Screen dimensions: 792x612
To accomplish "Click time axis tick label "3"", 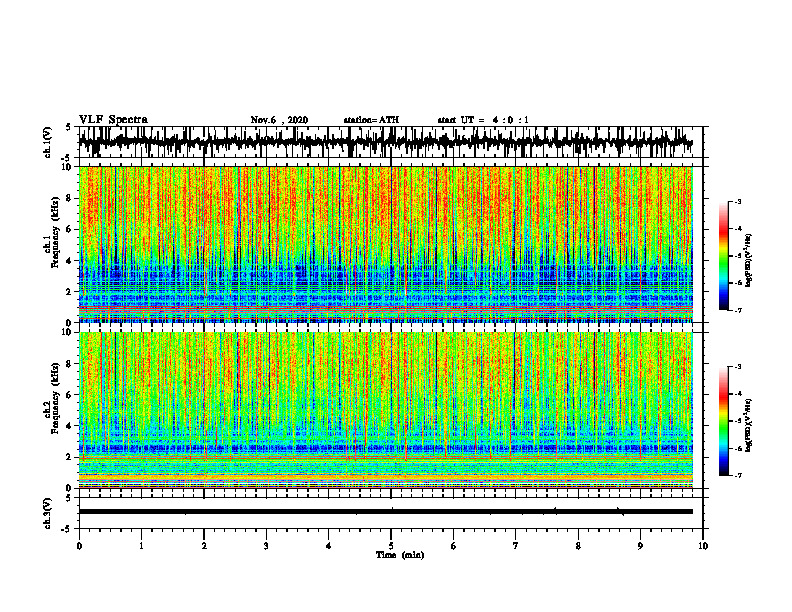I will (x=266, y=546).
